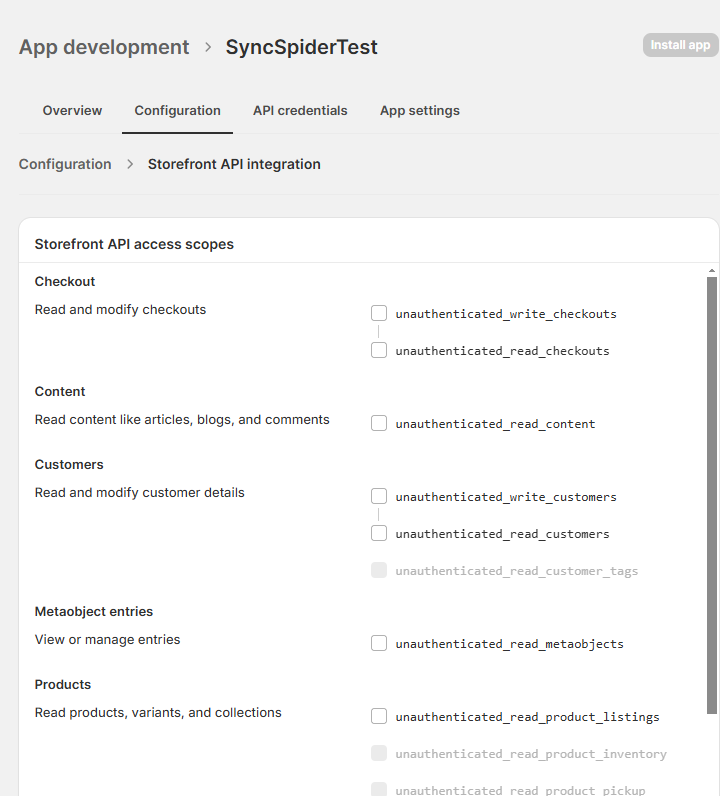Click the chevron after App development breadcrumb

208,47
